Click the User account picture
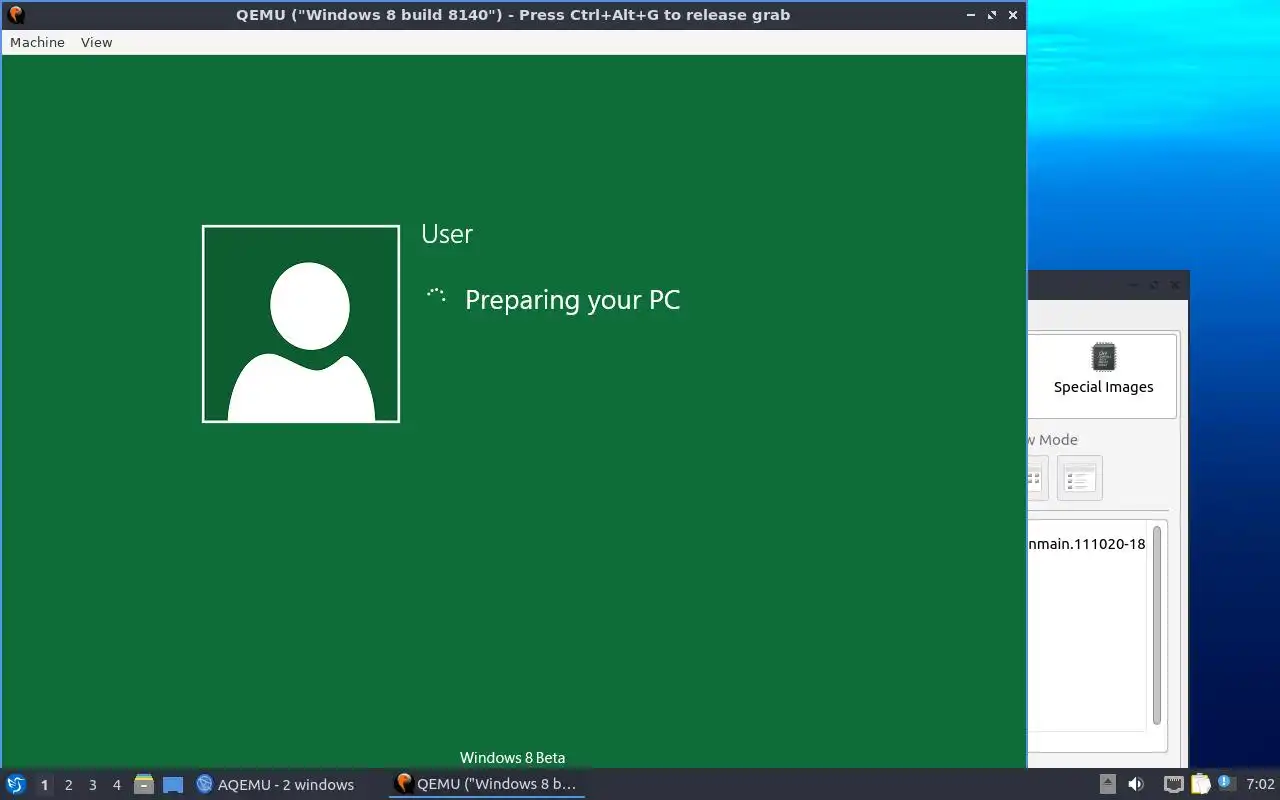1280x800 pixels. coord(301,324)
